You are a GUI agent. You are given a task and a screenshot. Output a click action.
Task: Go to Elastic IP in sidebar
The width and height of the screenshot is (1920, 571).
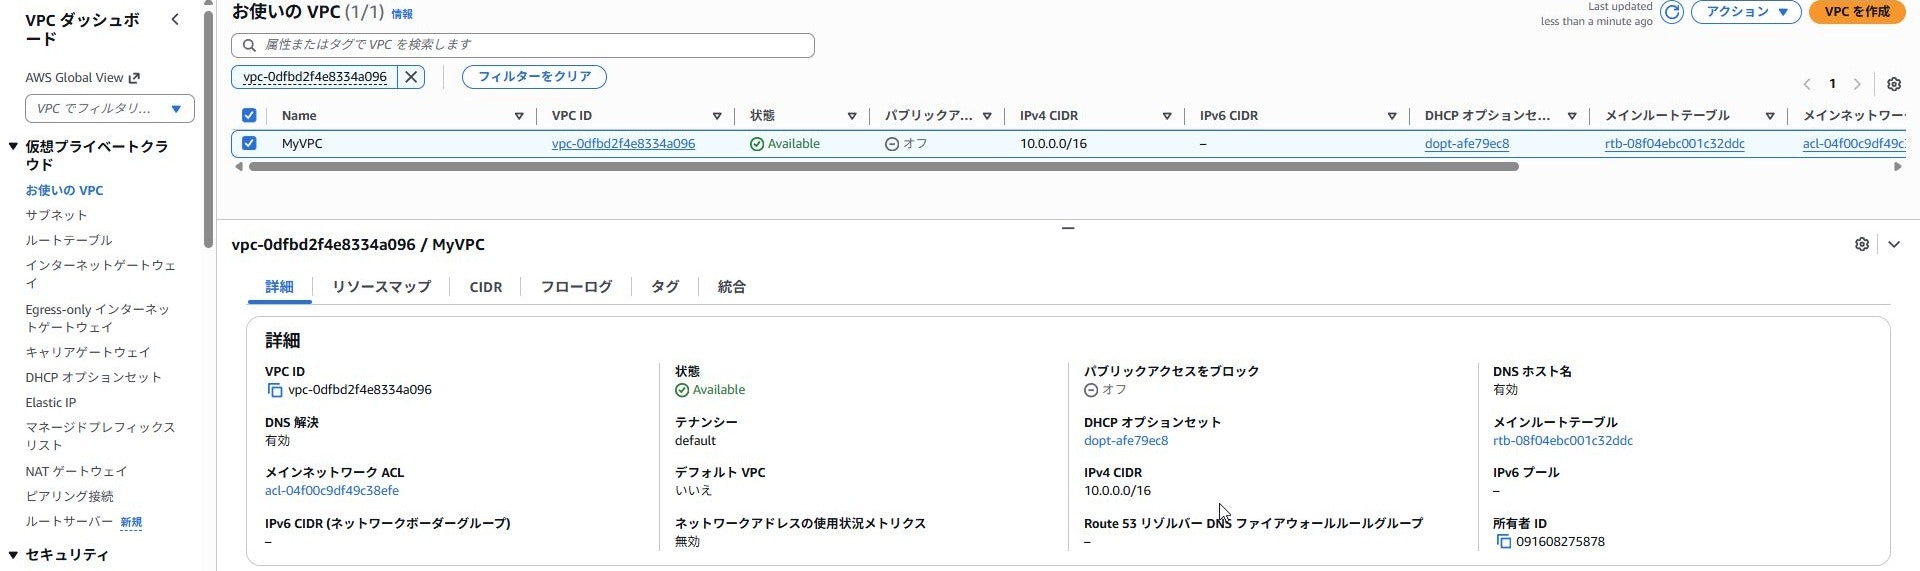(51, 402)
